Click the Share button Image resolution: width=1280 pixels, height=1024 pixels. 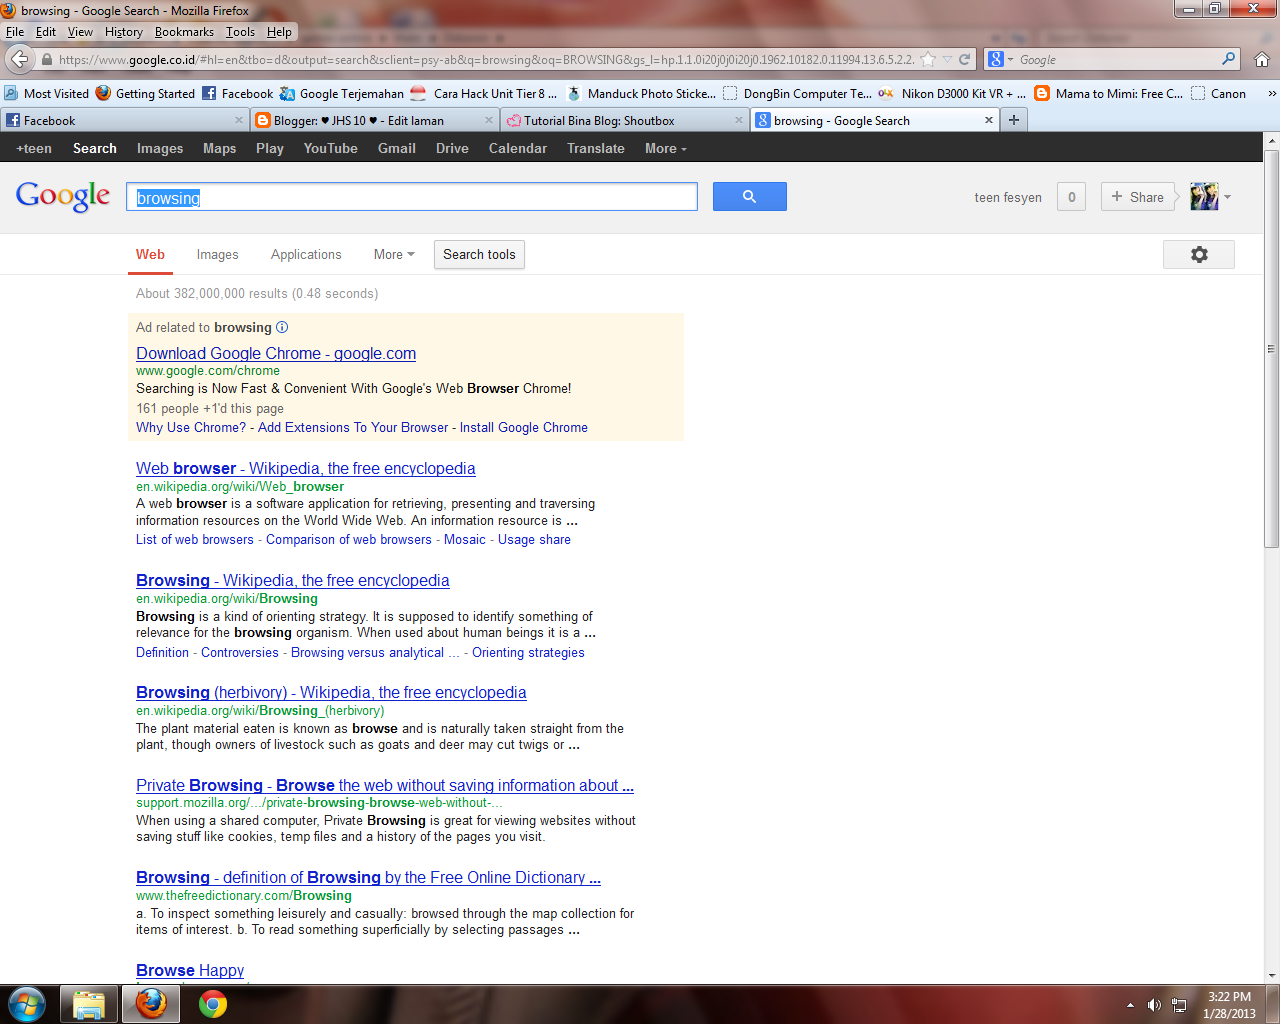tap(1138, 197)
